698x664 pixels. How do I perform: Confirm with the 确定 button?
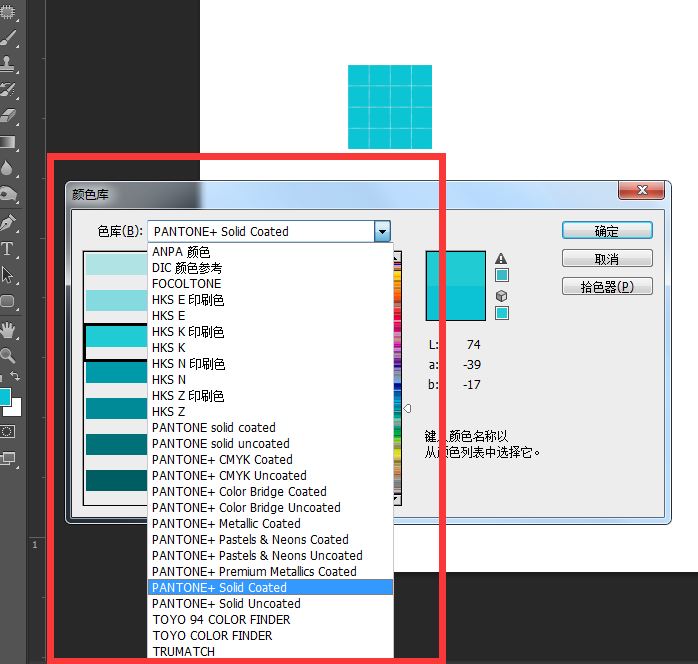(607, 231)
